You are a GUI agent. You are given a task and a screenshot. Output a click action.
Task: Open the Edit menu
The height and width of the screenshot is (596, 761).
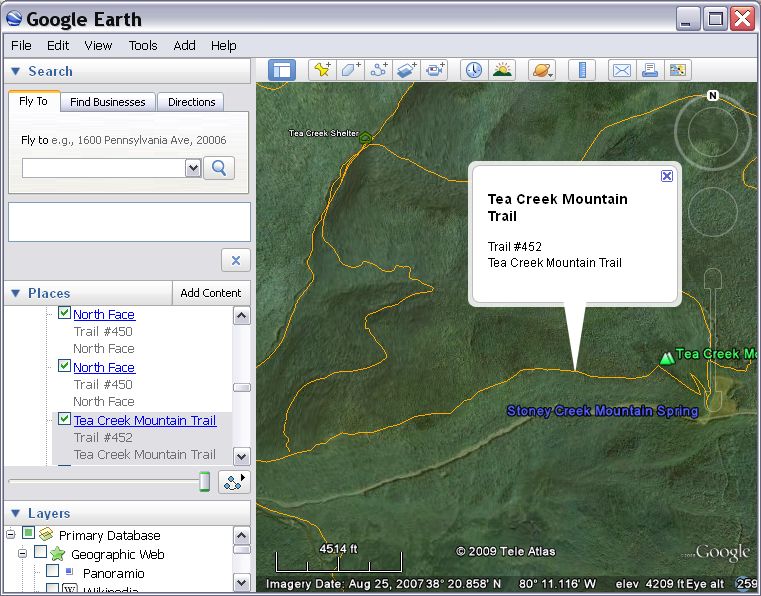(x=58, y=46)
